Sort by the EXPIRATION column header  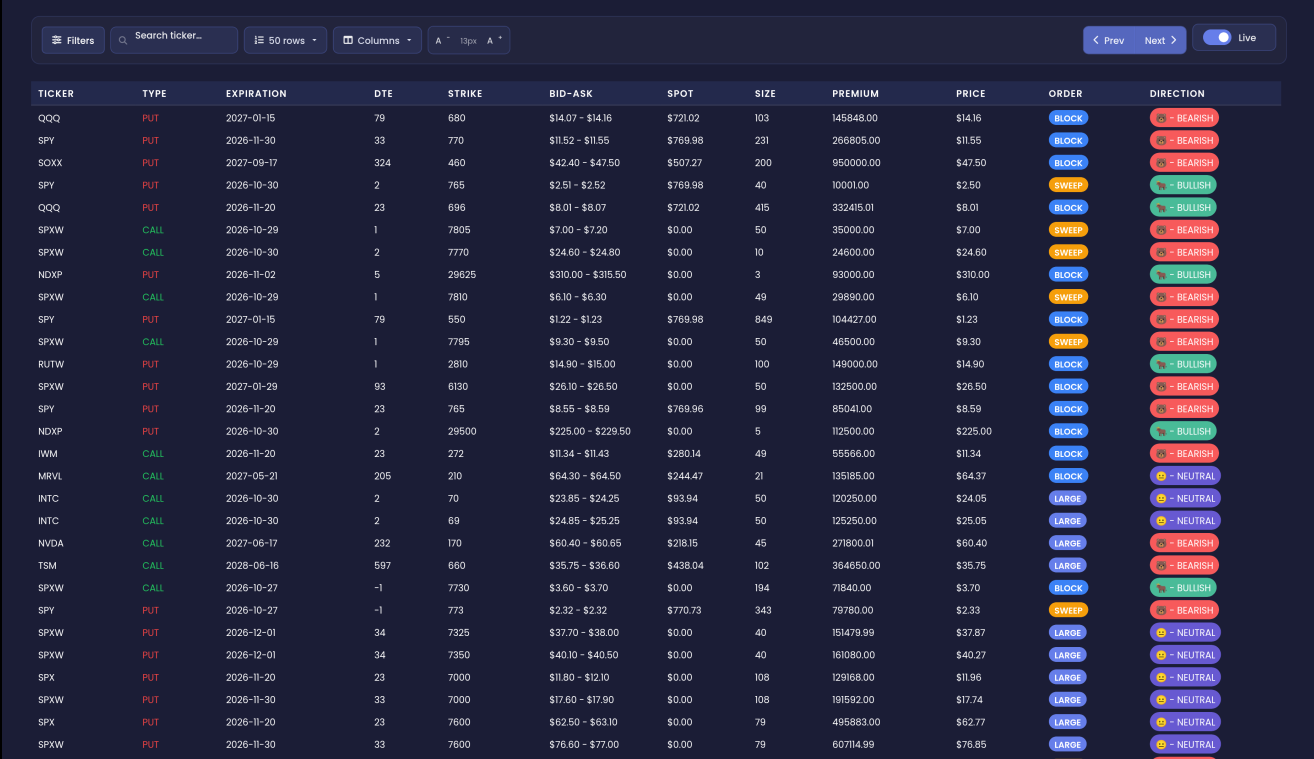point(256,94)
